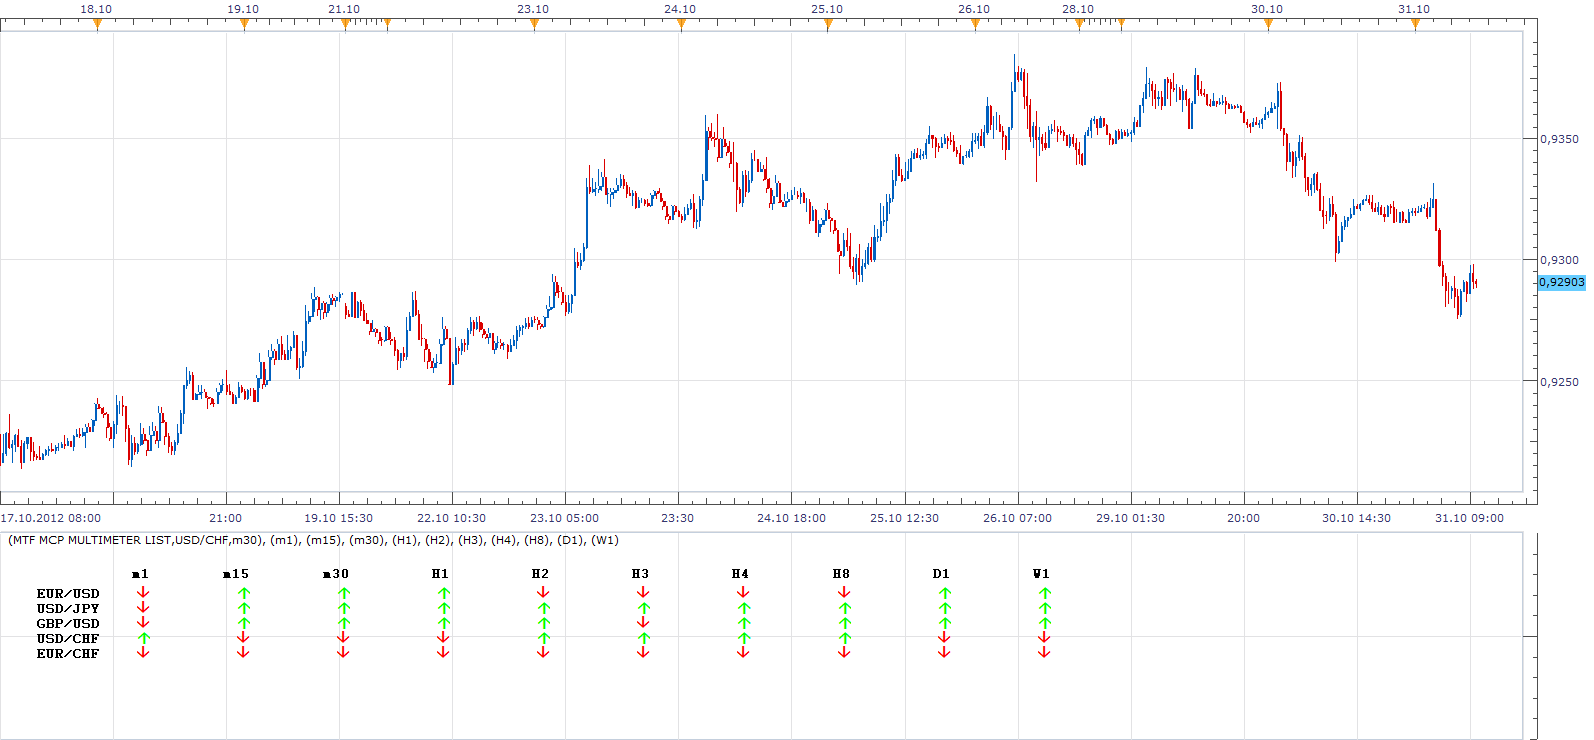Click the USD/CHF m1 green up arrow

pos(143,638)
